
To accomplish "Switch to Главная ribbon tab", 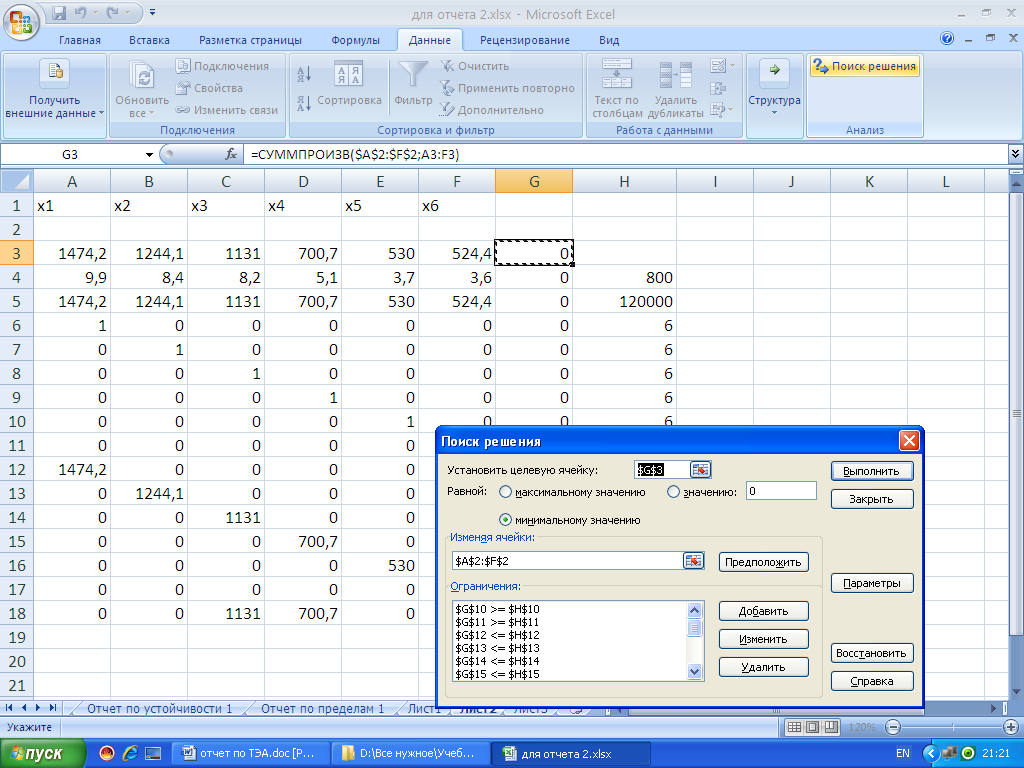I will 80,40.
